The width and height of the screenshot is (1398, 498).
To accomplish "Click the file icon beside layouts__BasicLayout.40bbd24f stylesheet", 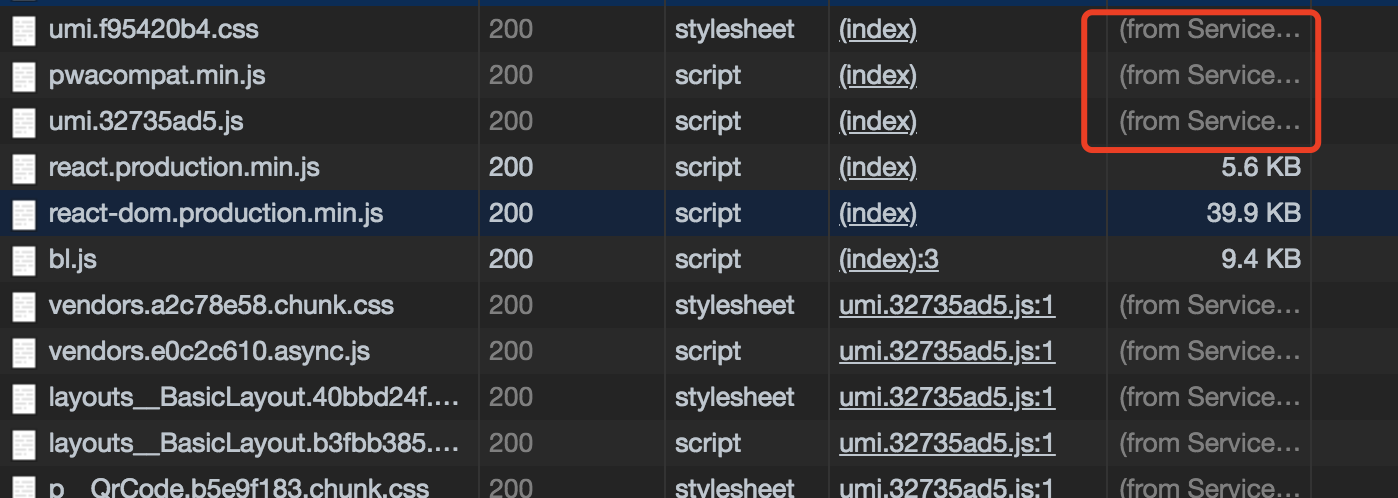I will [23, 398].
